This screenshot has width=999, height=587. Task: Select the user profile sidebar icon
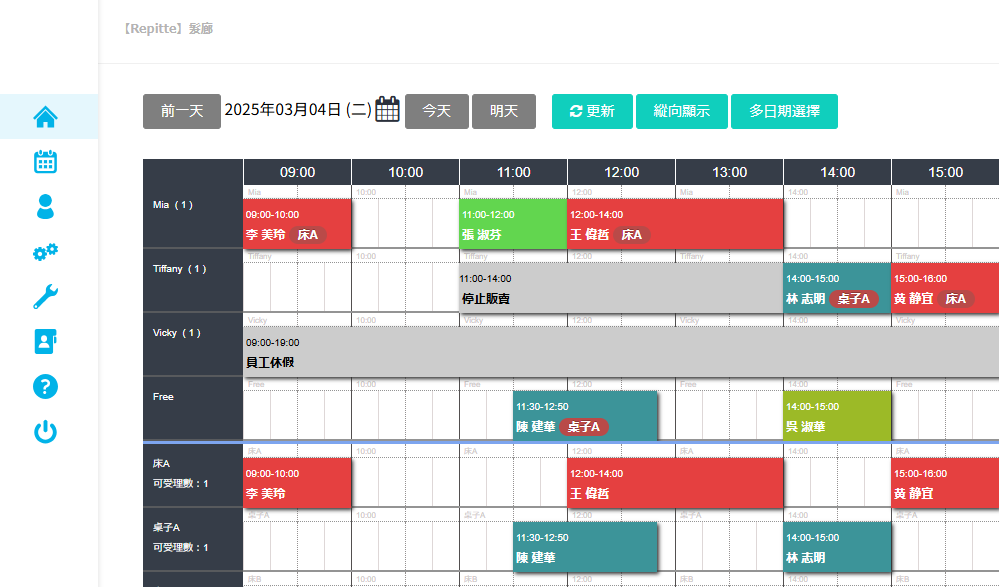tap(46, 207)
